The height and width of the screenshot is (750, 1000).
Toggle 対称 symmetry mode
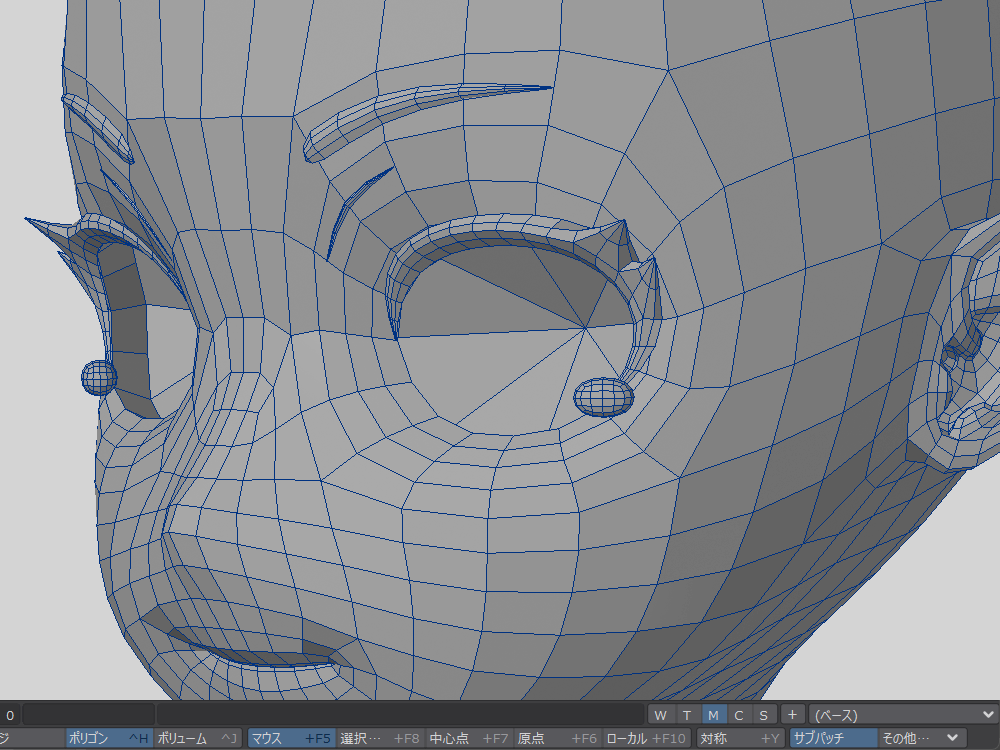point(739,739)
